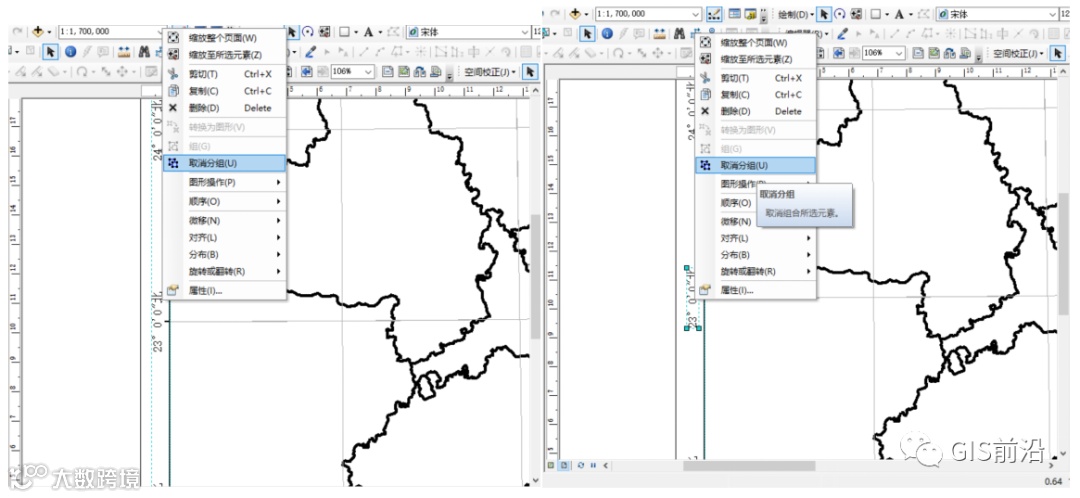Click horizontal scrollbar right arrow, right window
Screen dimensions: 1080x498
pyautogui.click(x=1052, y=466)
